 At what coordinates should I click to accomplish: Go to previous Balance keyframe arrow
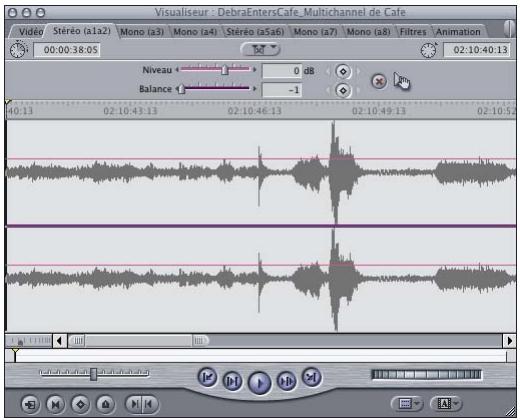pos(328,91)
